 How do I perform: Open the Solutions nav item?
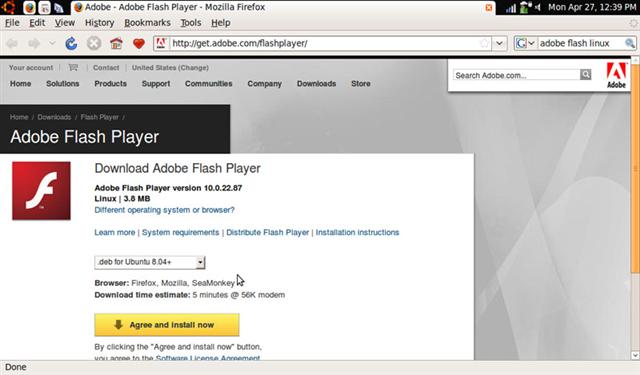coord(62,84)
